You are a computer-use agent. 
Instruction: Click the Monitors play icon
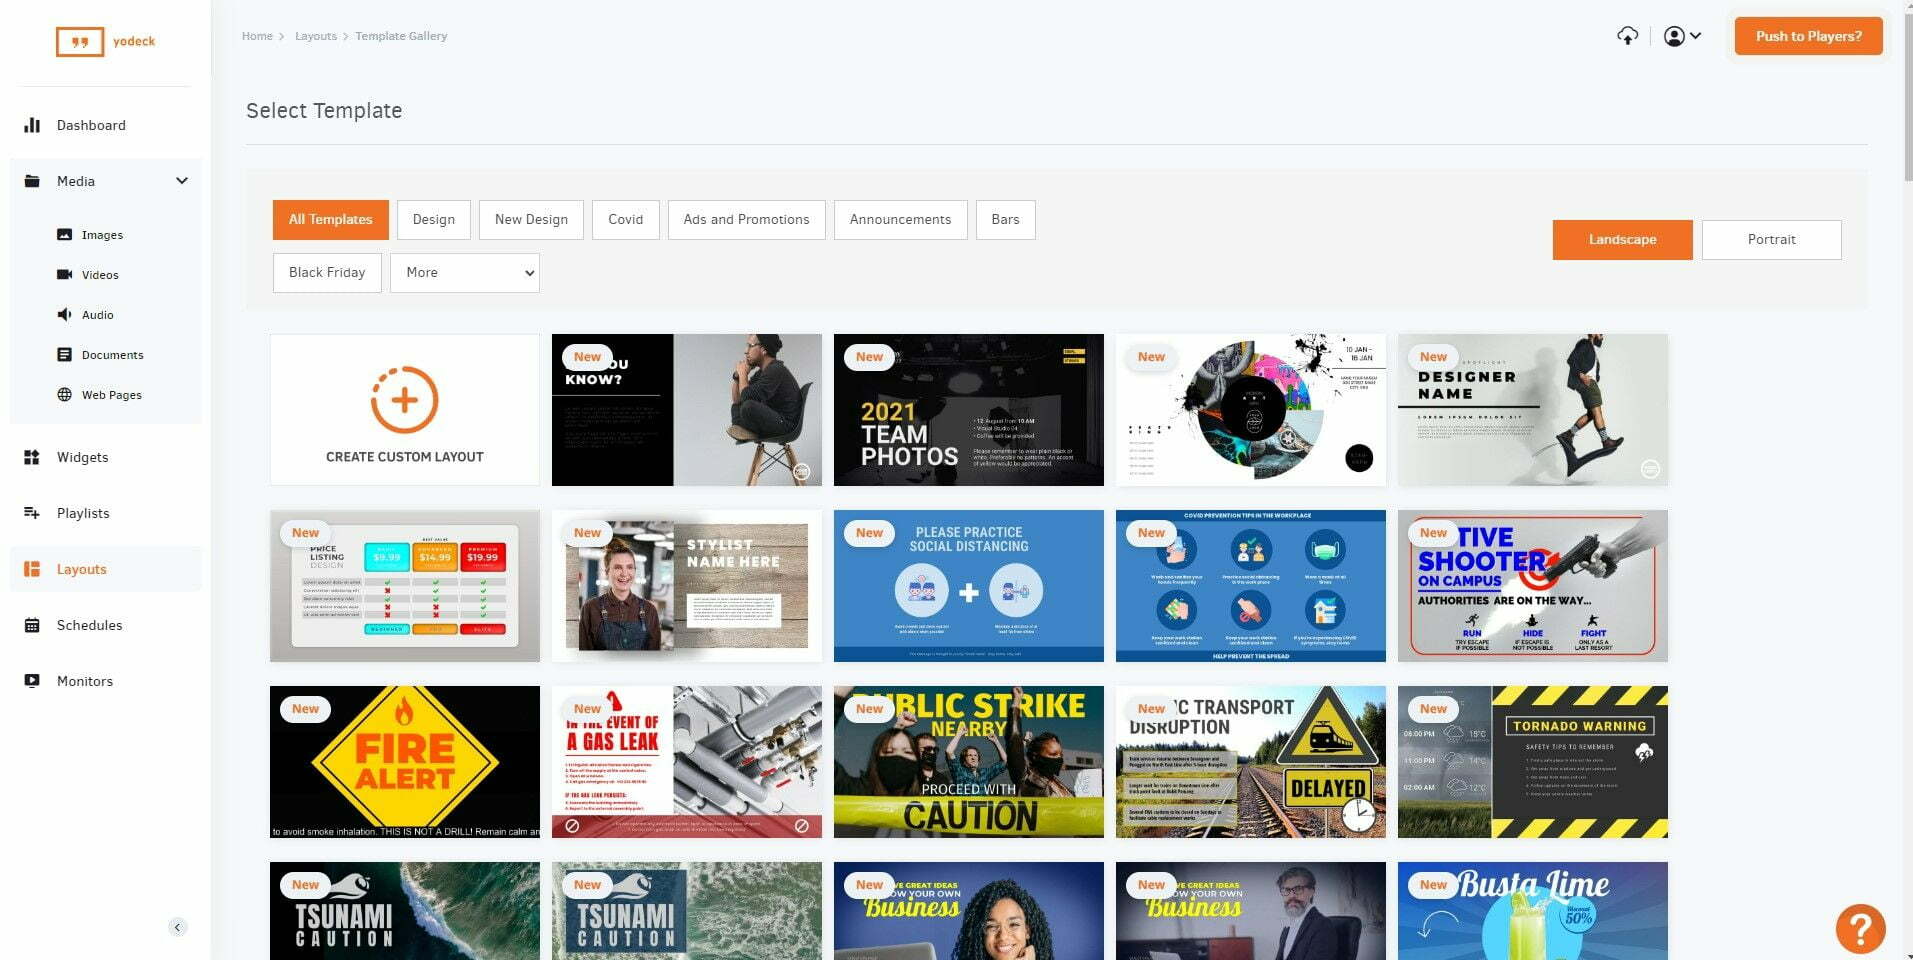(32, 681)
